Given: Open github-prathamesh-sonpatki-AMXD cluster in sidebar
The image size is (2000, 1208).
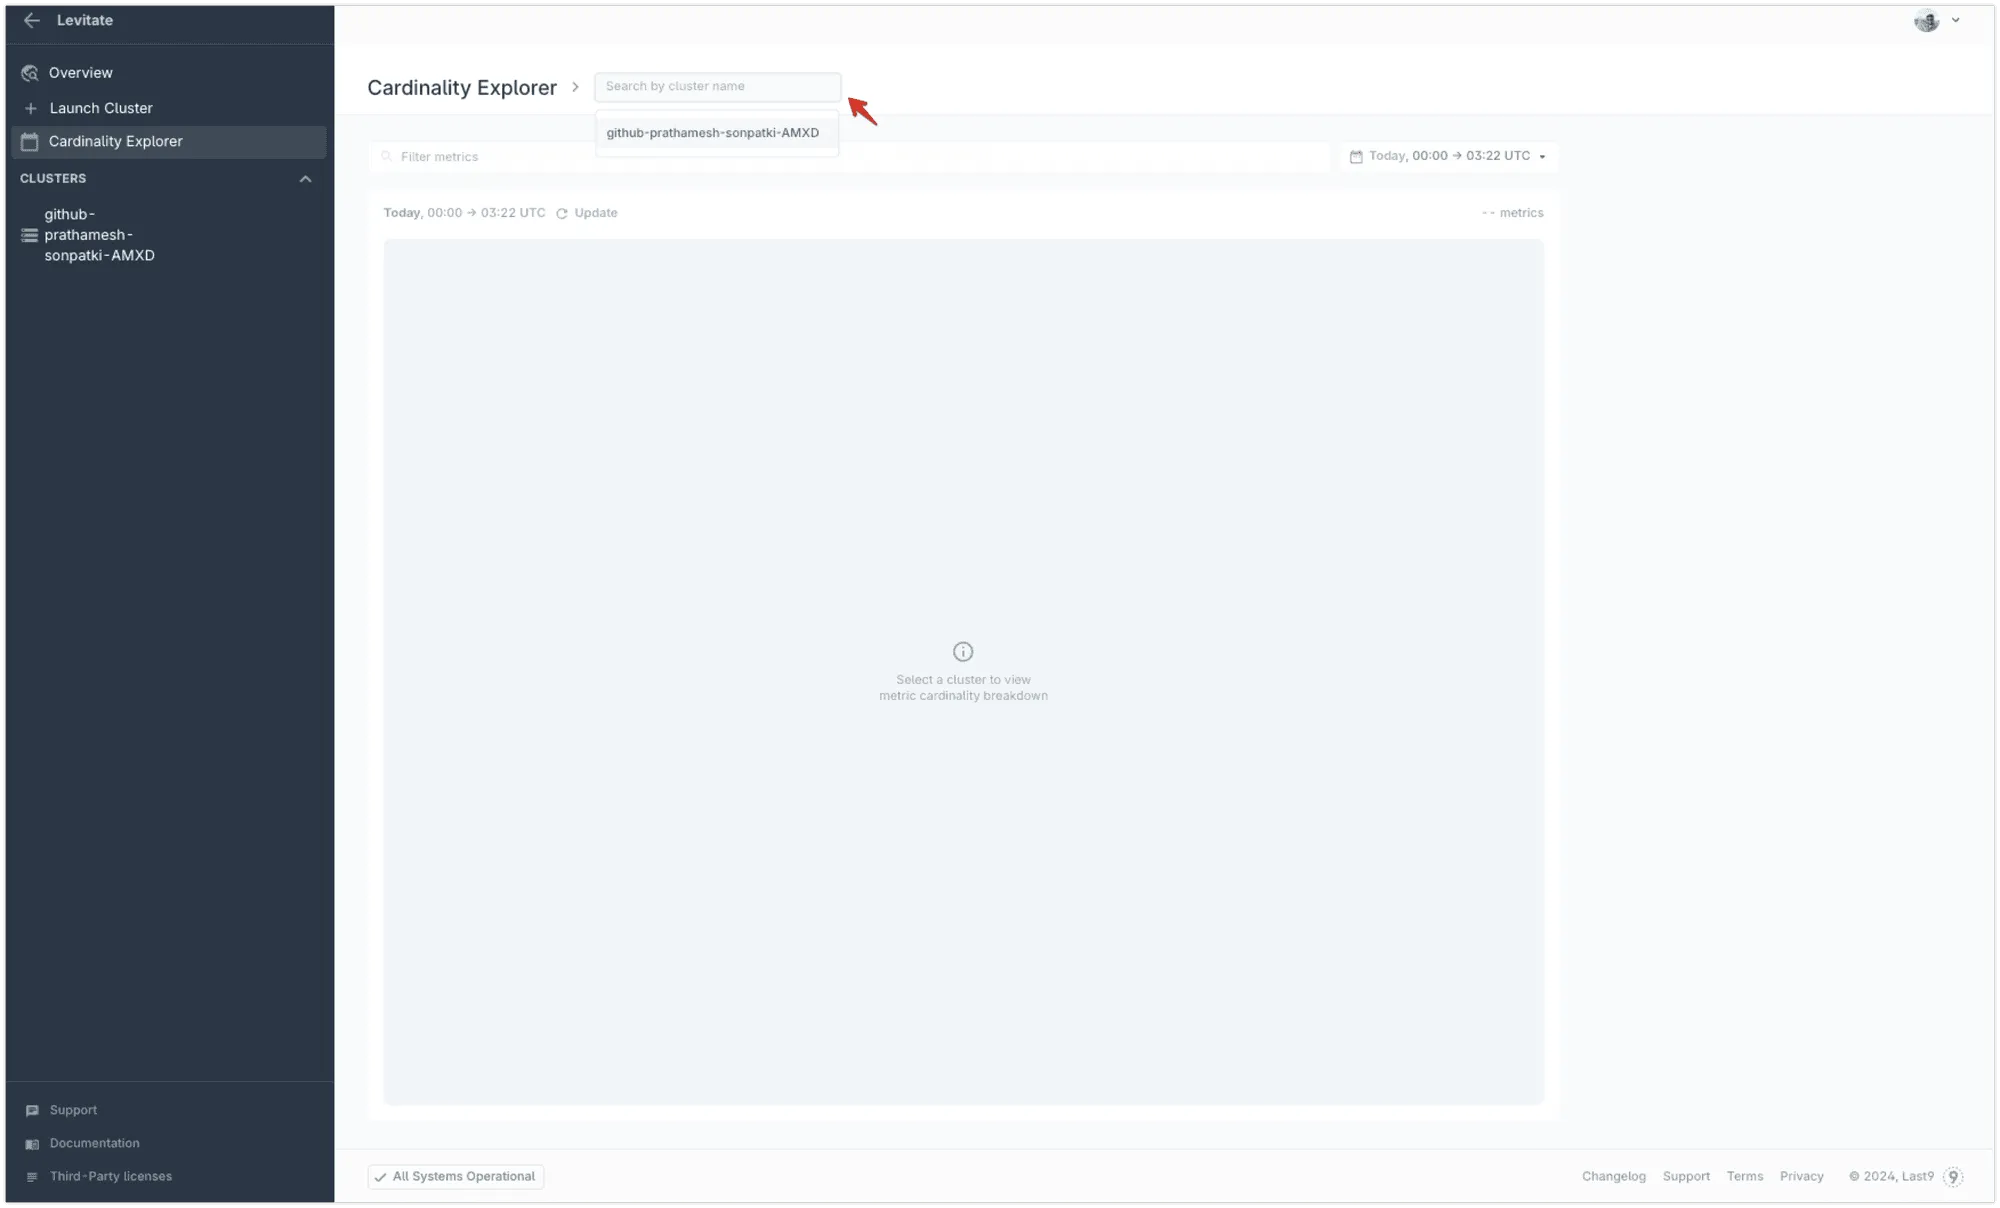Looking at the screenshot, I should pos(169,235).
